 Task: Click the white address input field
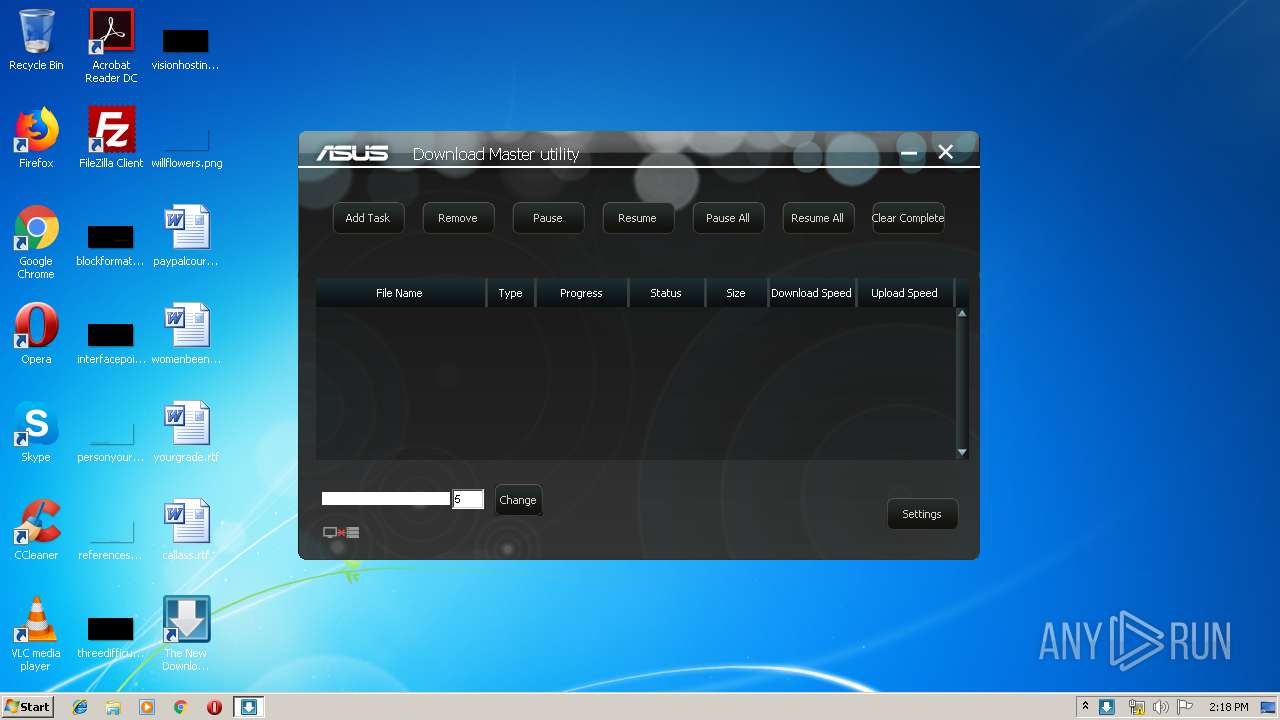click(386, 499)
